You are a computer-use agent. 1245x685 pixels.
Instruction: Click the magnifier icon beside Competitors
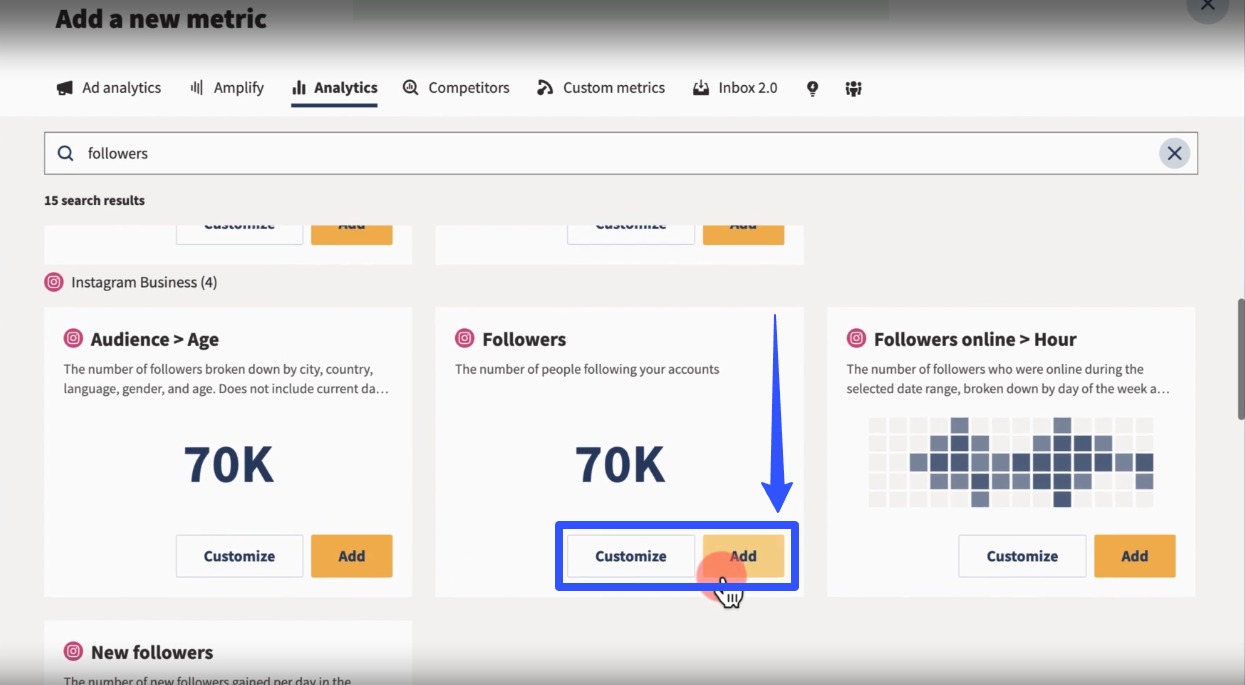point(409,88)
